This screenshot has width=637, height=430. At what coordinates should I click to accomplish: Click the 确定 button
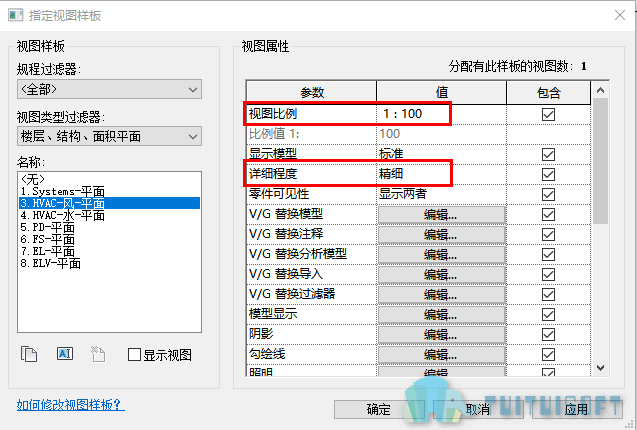tap(379, 409)
